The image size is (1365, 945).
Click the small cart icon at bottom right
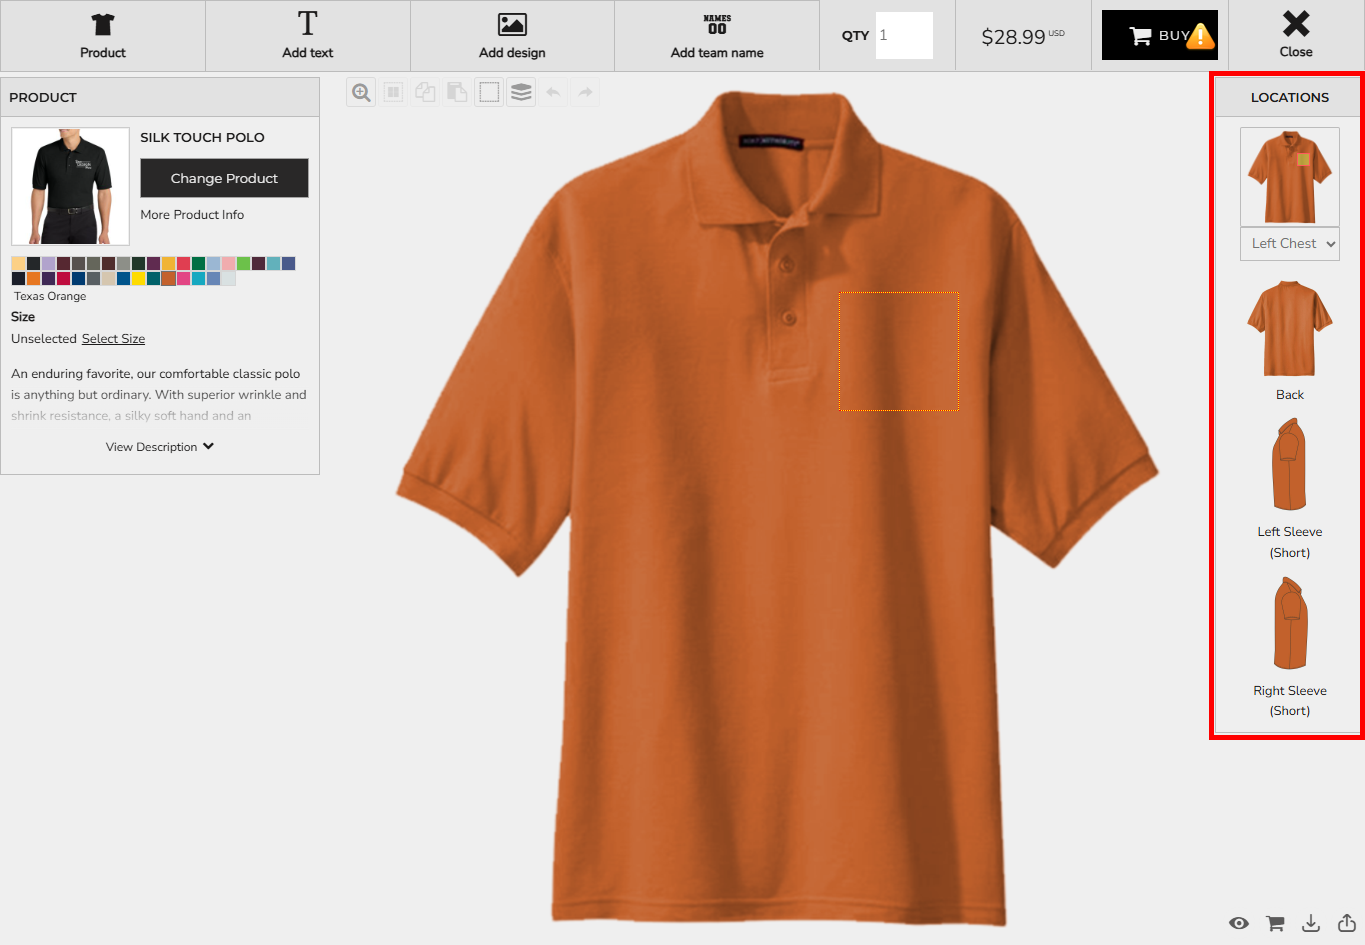1275,923
